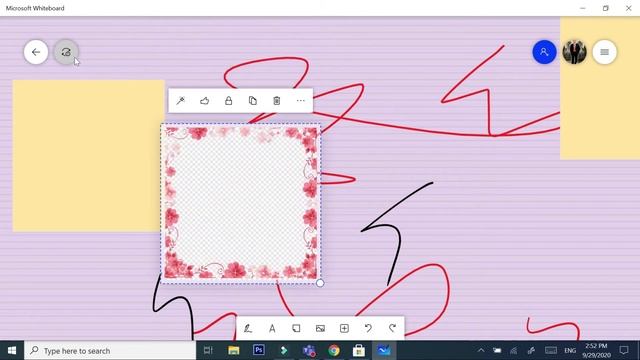Delete the selected image with trash icon

[277, 101]
